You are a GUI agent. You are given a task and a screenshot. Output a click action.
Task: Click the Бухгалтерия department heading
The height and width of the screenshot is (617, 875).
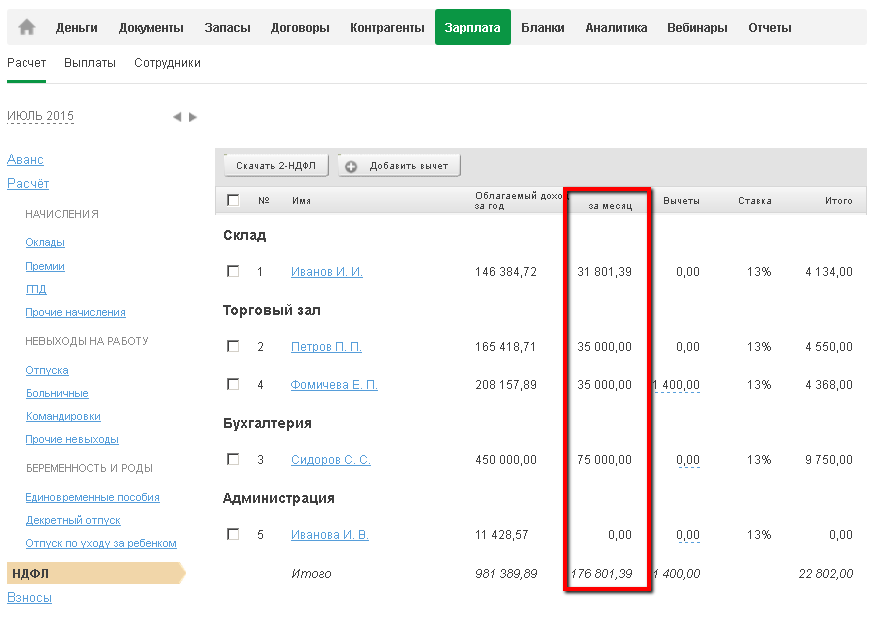(267, 423)
